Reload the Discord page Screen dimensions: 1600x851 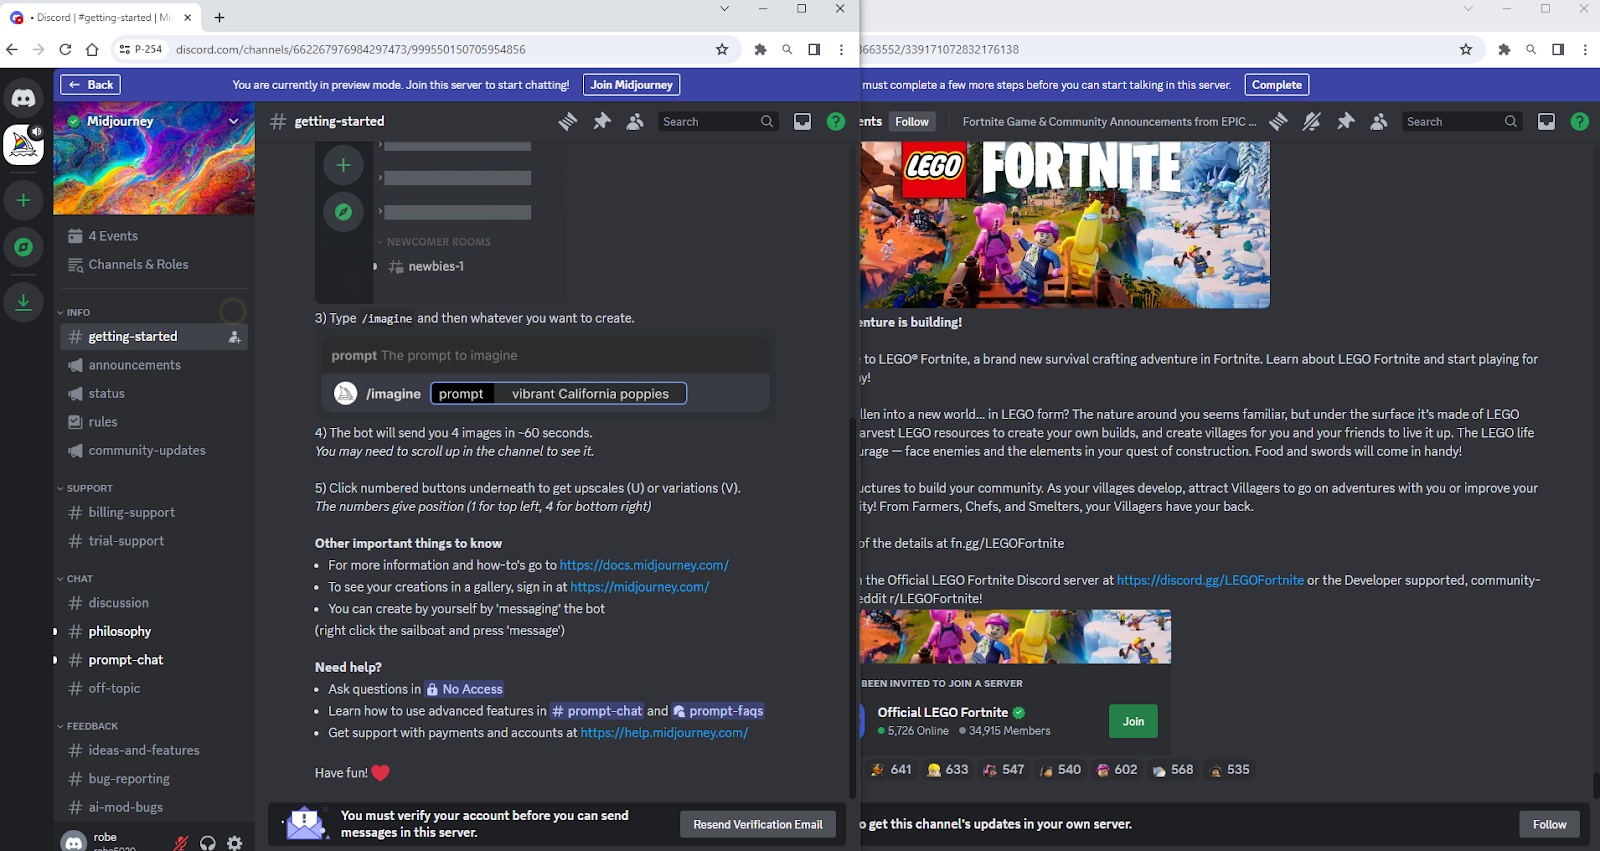(x=65, y=49)
